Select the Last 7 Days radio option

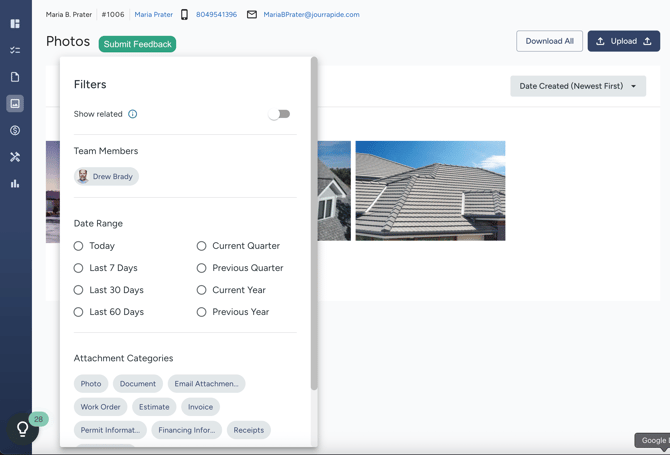[79, 268]
